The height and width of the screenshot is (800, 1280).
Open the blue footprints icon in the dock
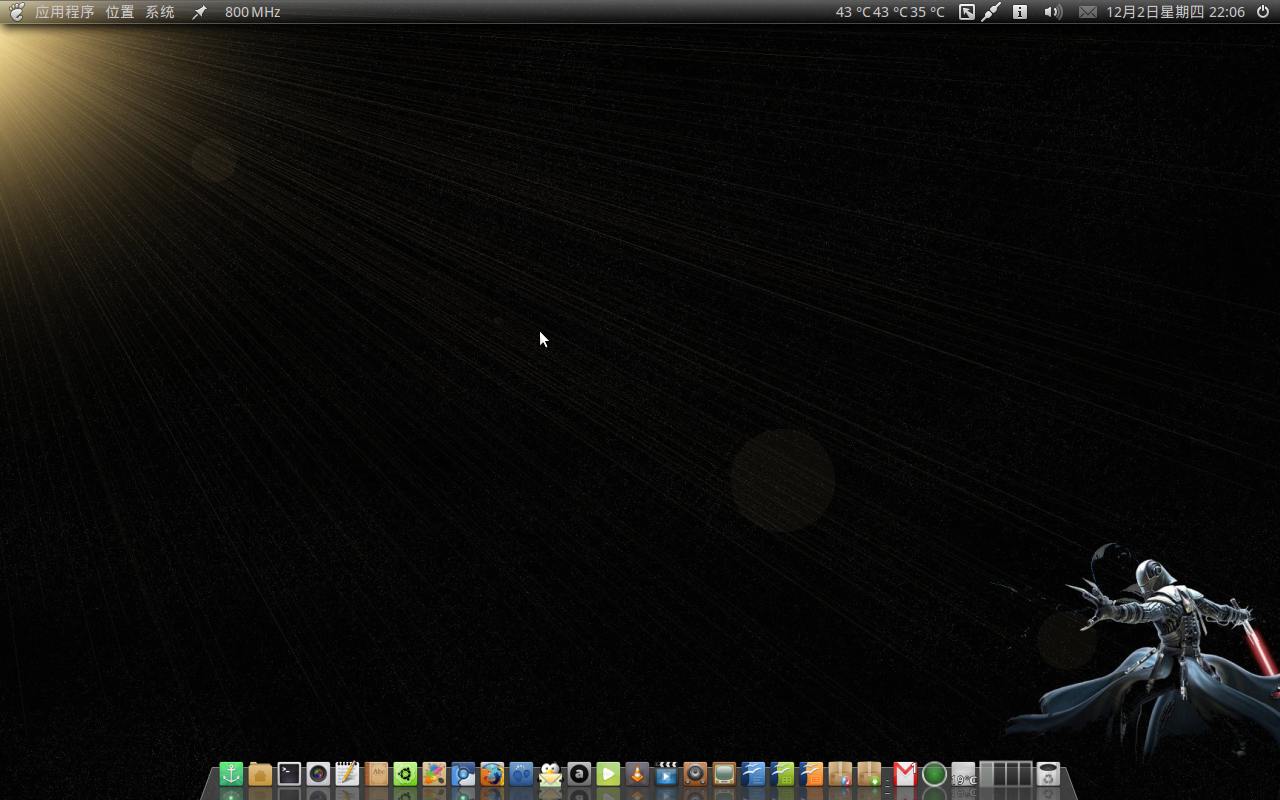(x=521, y=774)
